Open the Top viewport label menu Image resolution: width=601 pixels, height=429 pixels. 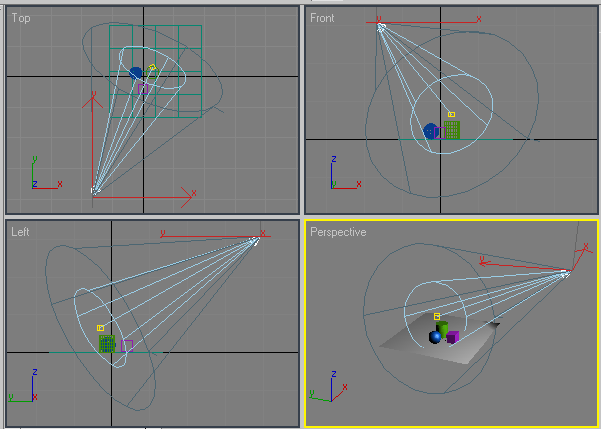point(21,18)
